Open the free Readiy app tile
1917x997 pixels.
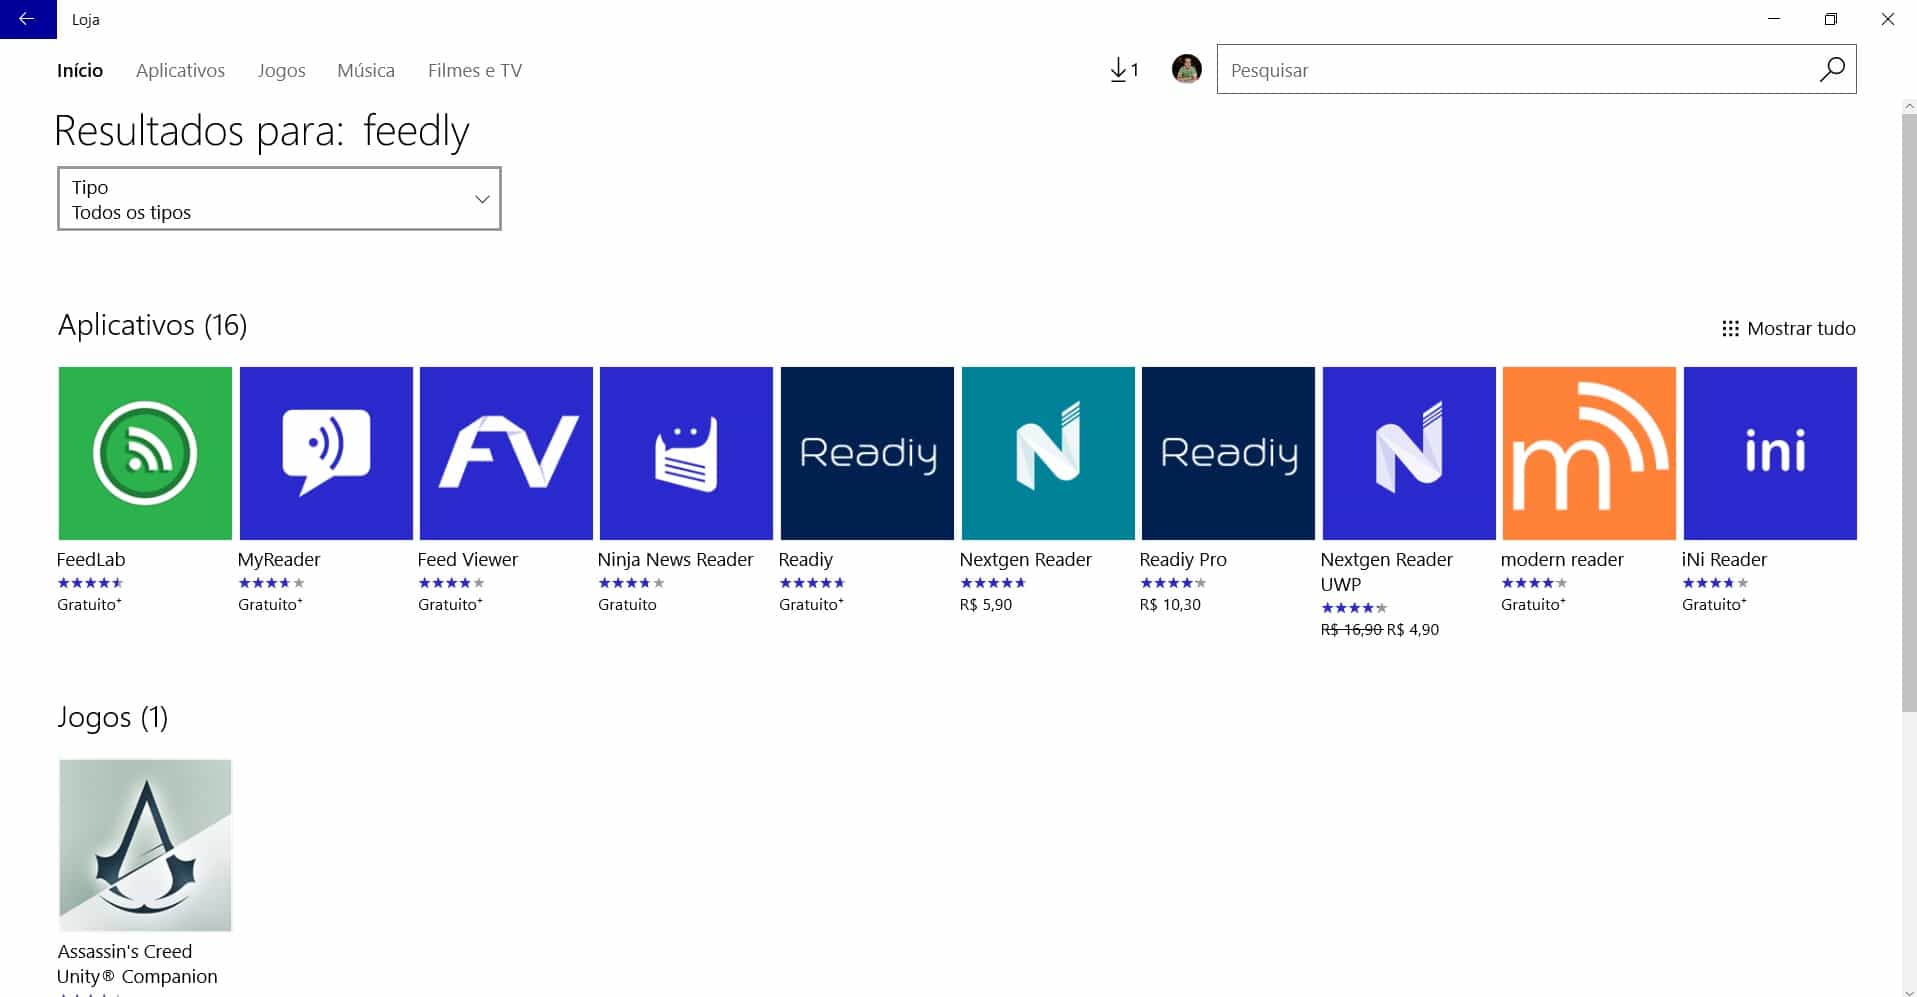pyautogui.click(x=867, y=453)
